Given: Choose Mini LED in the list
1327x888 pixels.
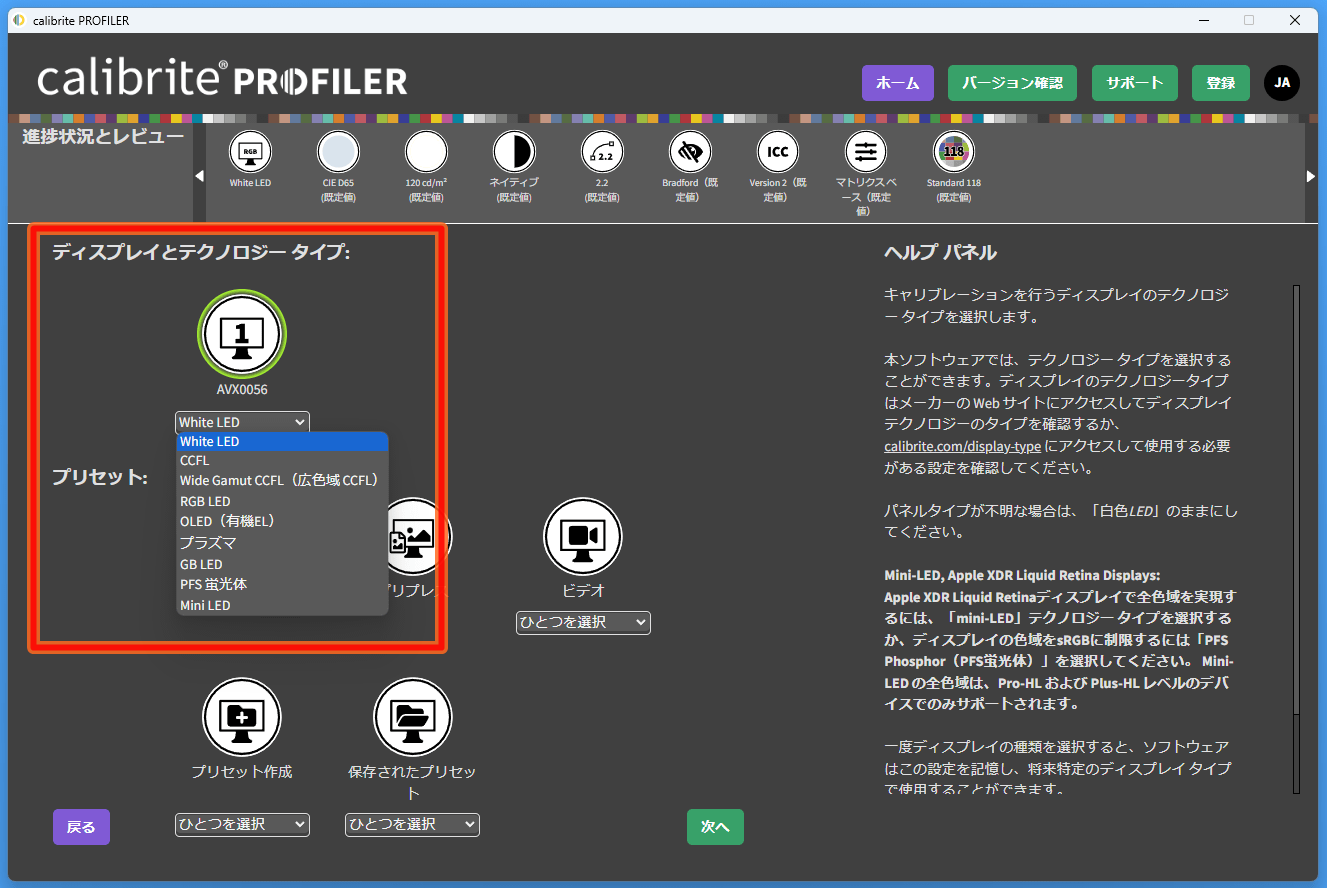Looking at the screenshot, I should [282, 605].
